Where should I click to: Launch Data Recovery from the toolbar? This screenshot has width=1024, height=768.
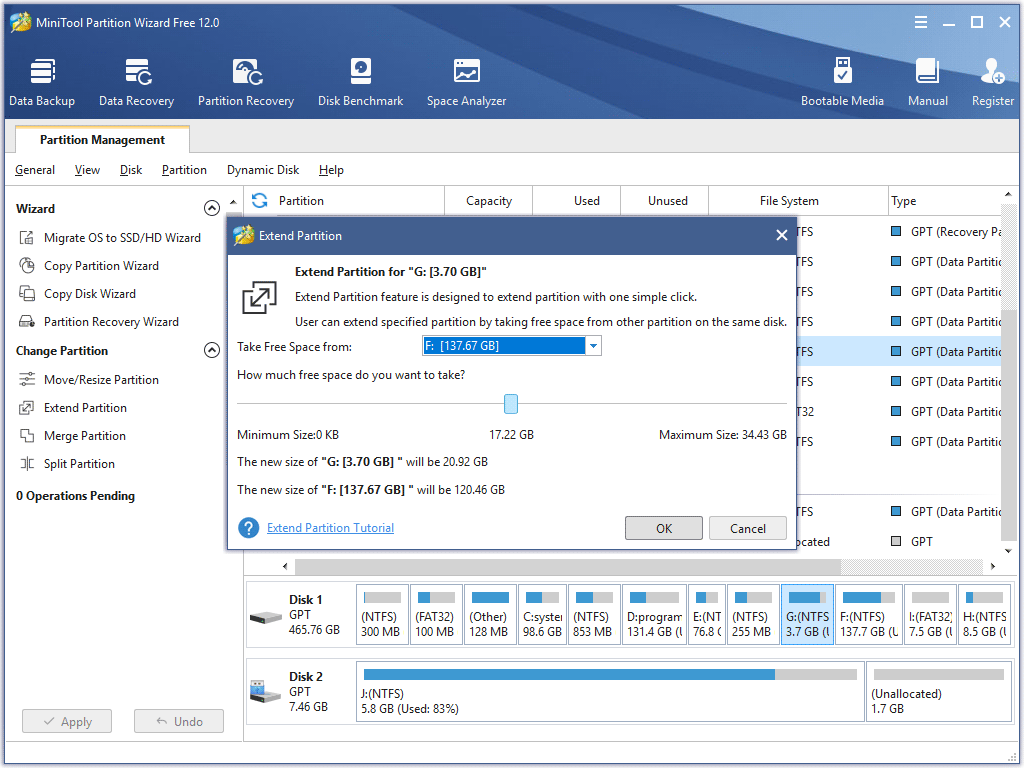pyautogui.click(x=136, y=82)
